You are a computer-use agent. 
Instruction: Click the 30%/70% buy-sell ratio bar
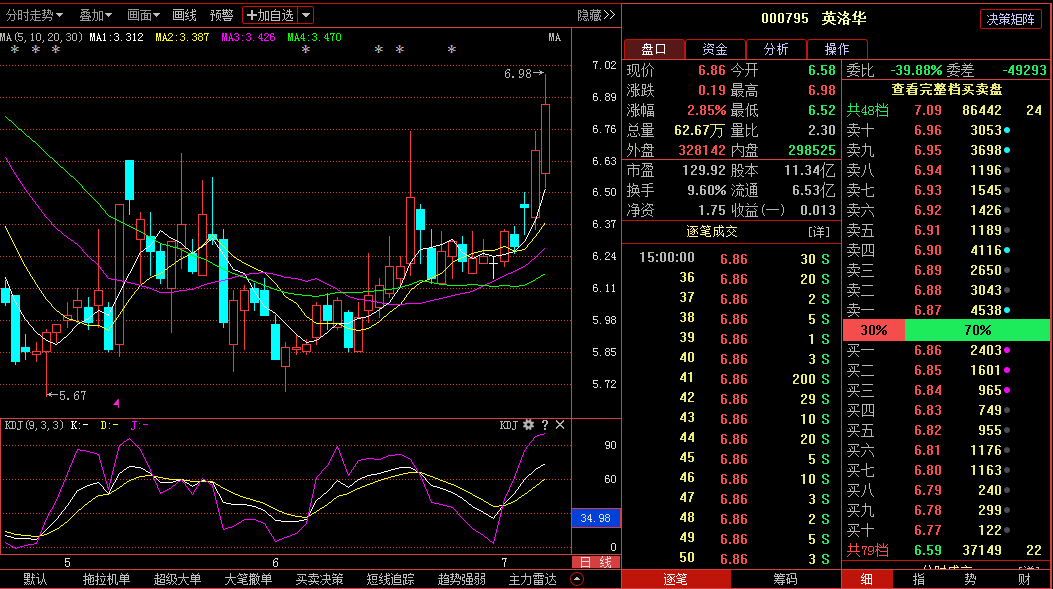(x=946, y=330)
